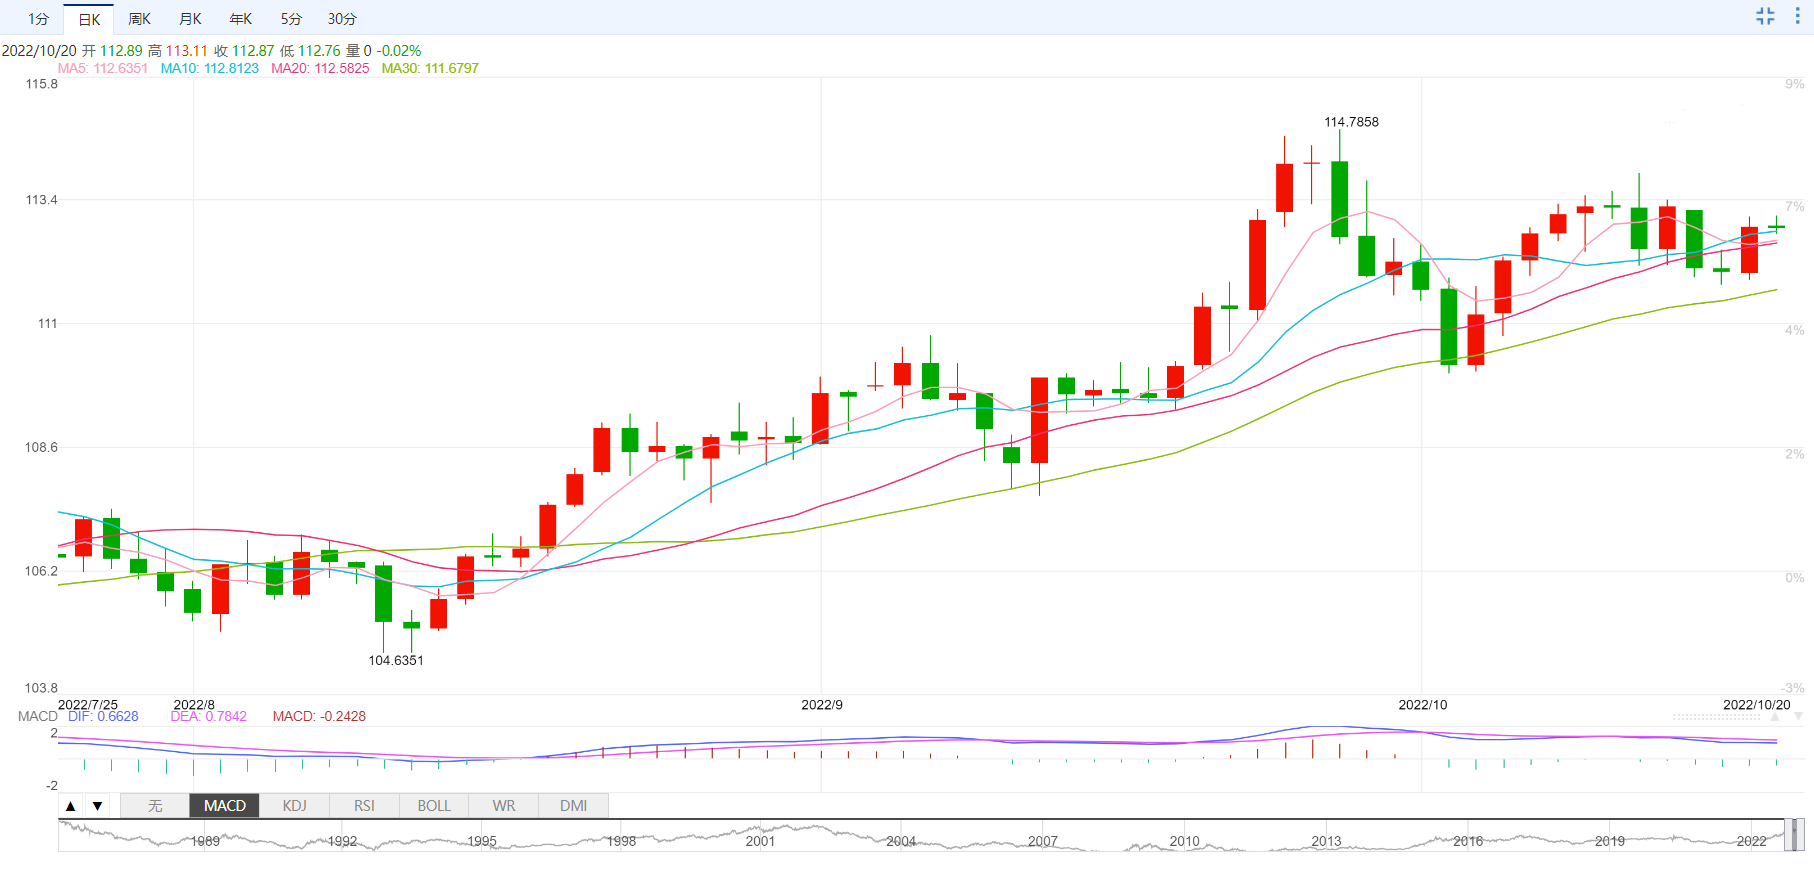Screen dimensions: 1814x876
Task: Click the up triangle arrow beside indicator tabs
Action: click(70, 806)
